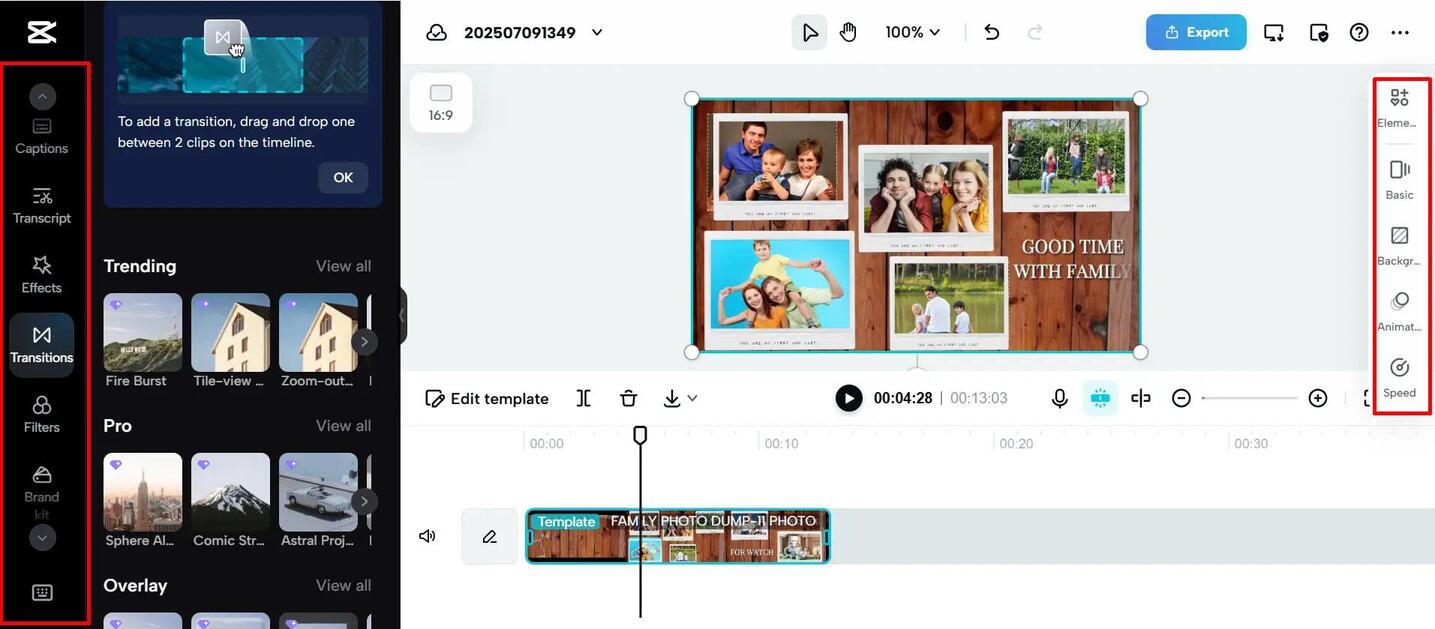
Task: Zoom in the timeline with the plus control
Action: tap(1317, 397)
